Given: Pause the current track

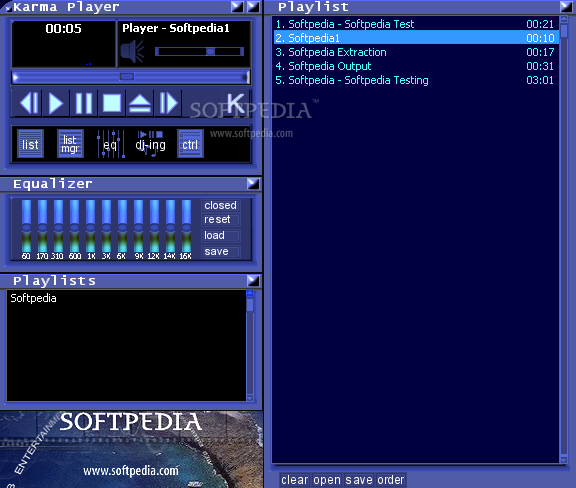Looking at the screenshot, I should coord(84,103).
